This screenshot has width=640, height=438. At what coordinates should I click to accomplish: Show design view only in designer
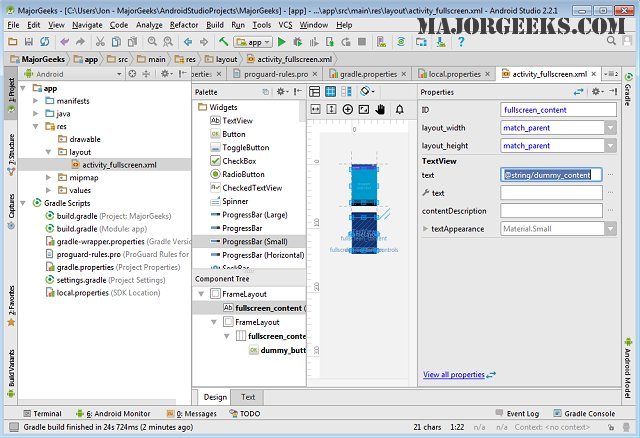pyautogui.click(x=315, y=91)
